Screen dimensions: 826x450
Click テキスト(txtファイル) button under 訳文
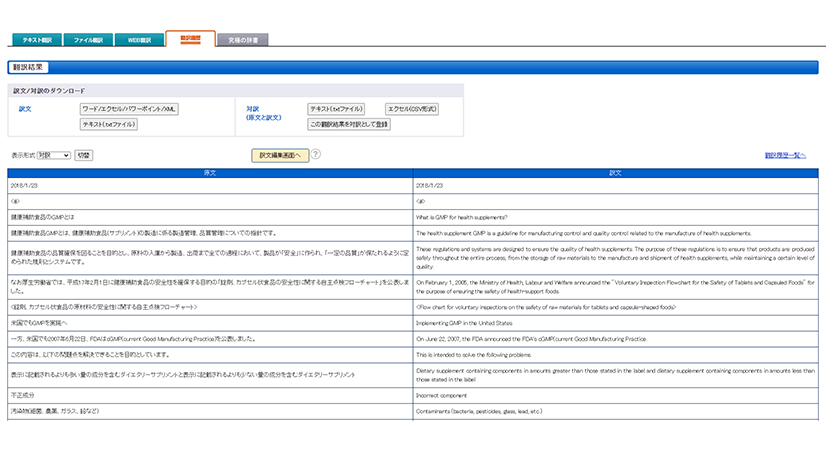coord(109,124)
